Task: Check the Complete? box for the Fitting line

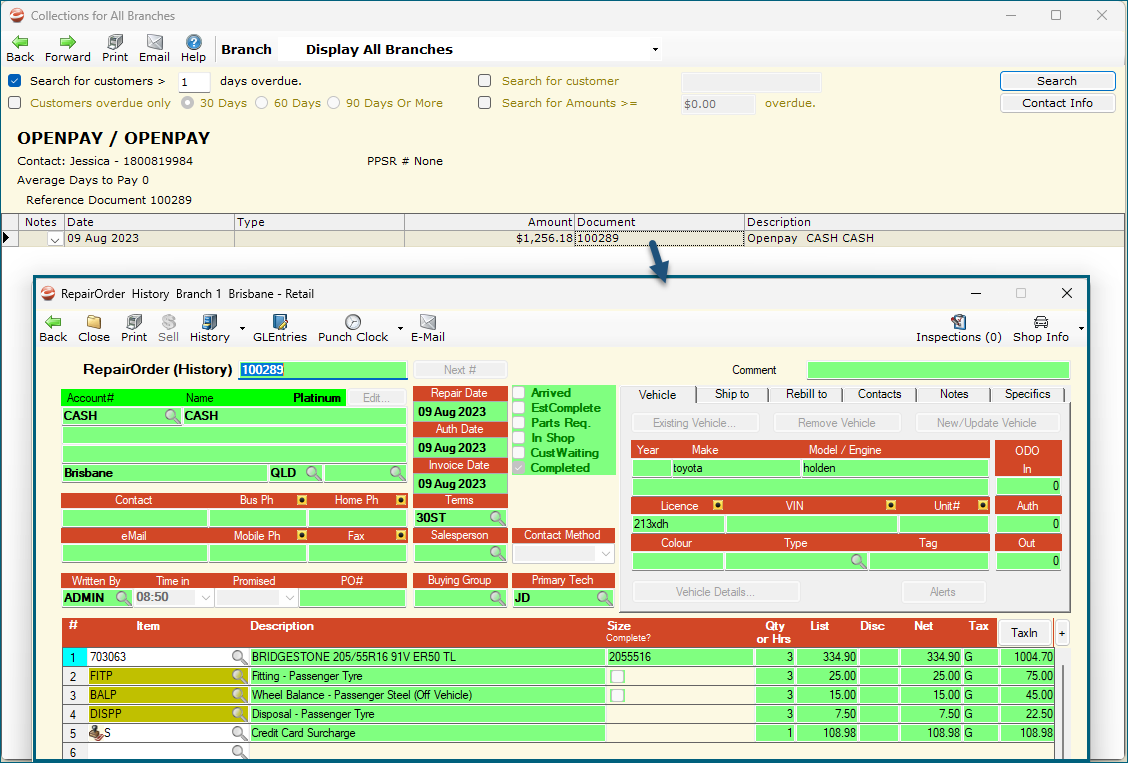Action: click(617, 676)
